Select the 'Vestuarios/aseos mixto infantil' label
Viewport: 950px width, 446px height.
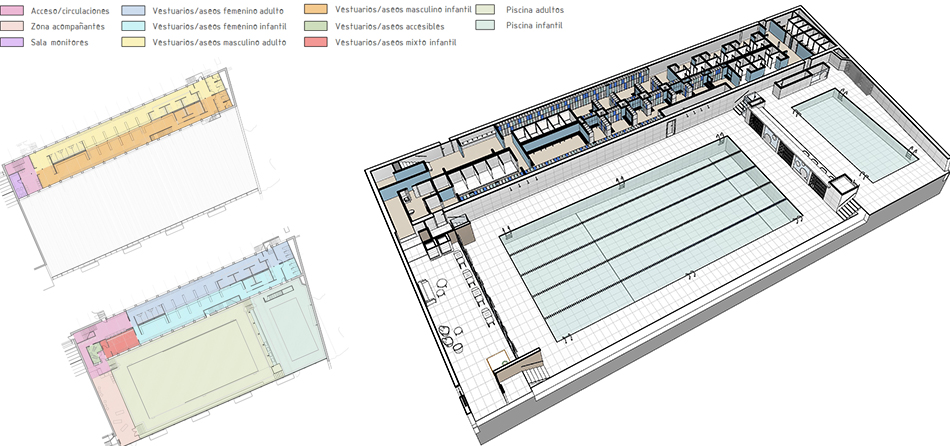396,42
